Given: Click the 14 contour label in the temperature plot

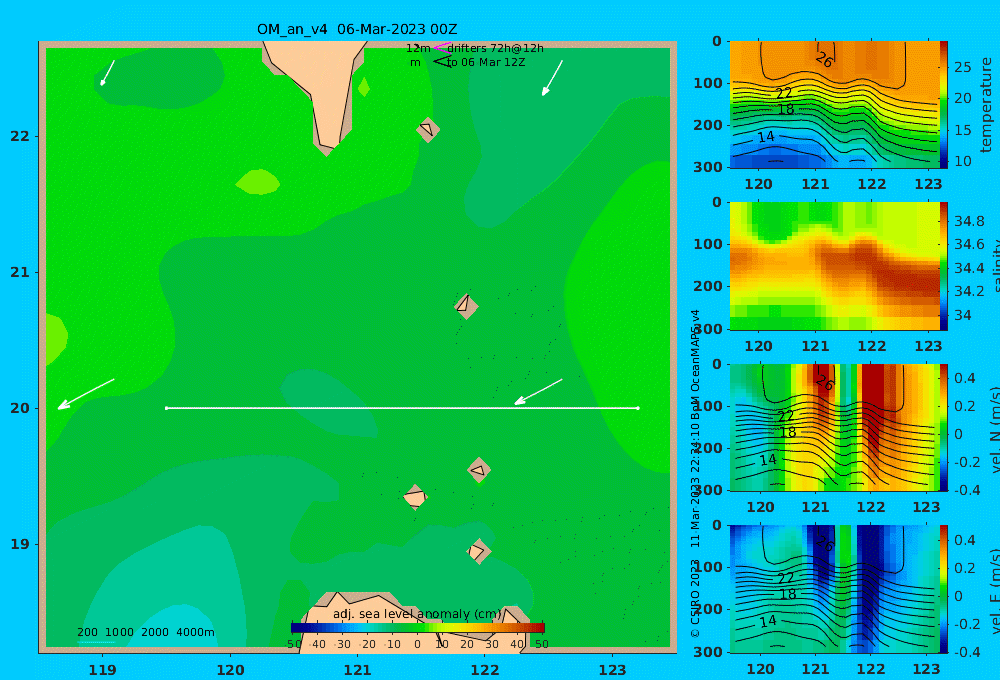Looking at the screenshot, I should [766, 137].
